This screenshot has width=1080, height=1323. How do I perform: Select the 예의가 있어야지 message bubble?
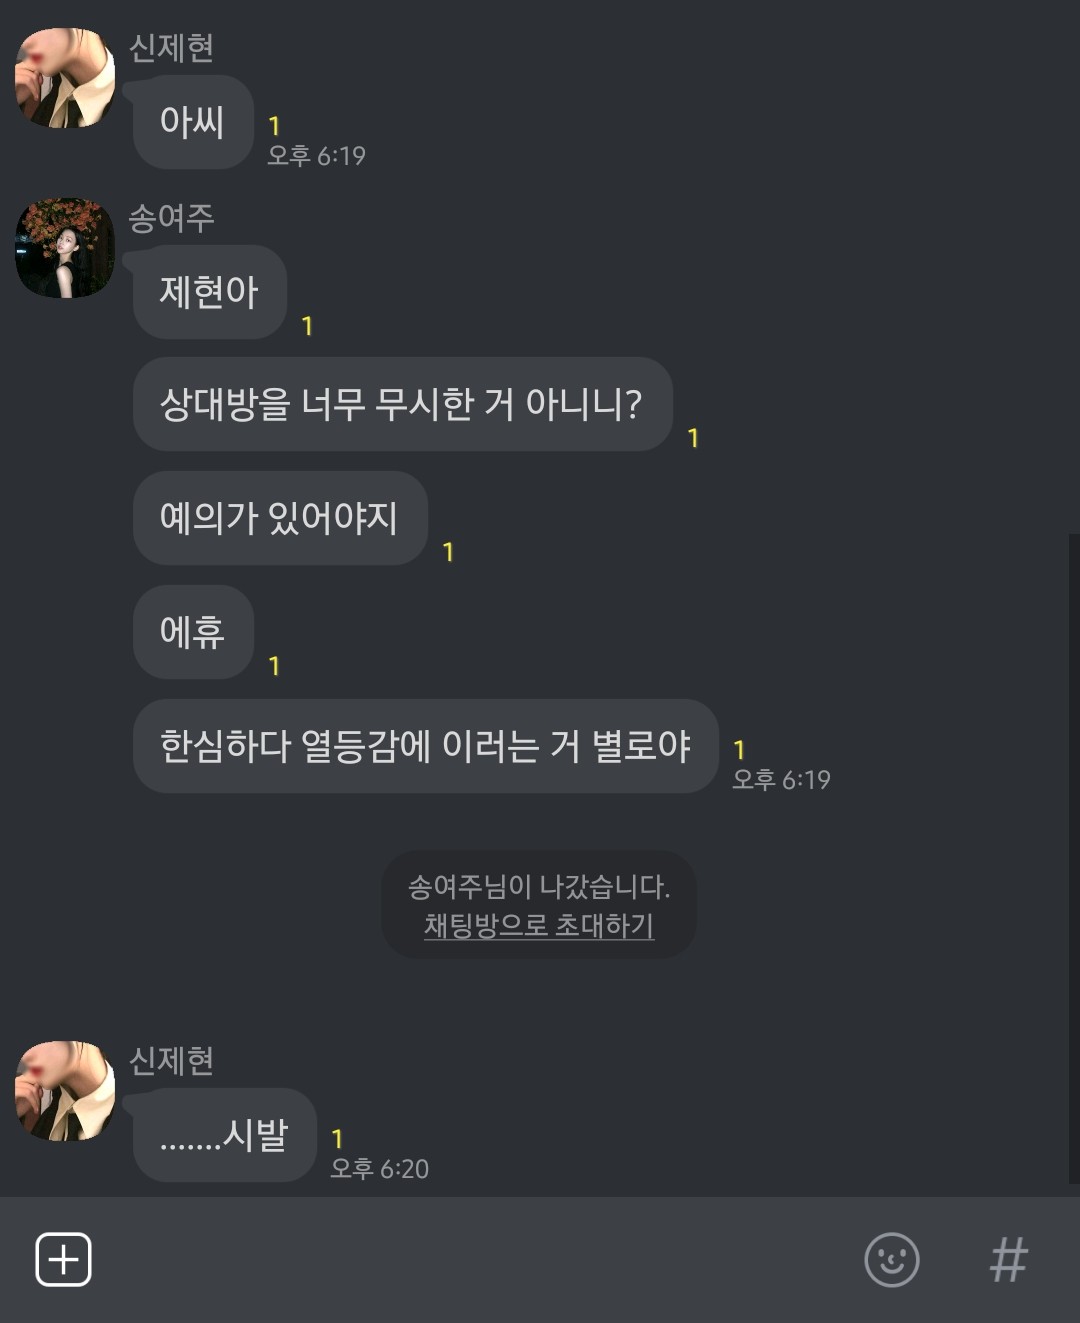tap(281, 518)
